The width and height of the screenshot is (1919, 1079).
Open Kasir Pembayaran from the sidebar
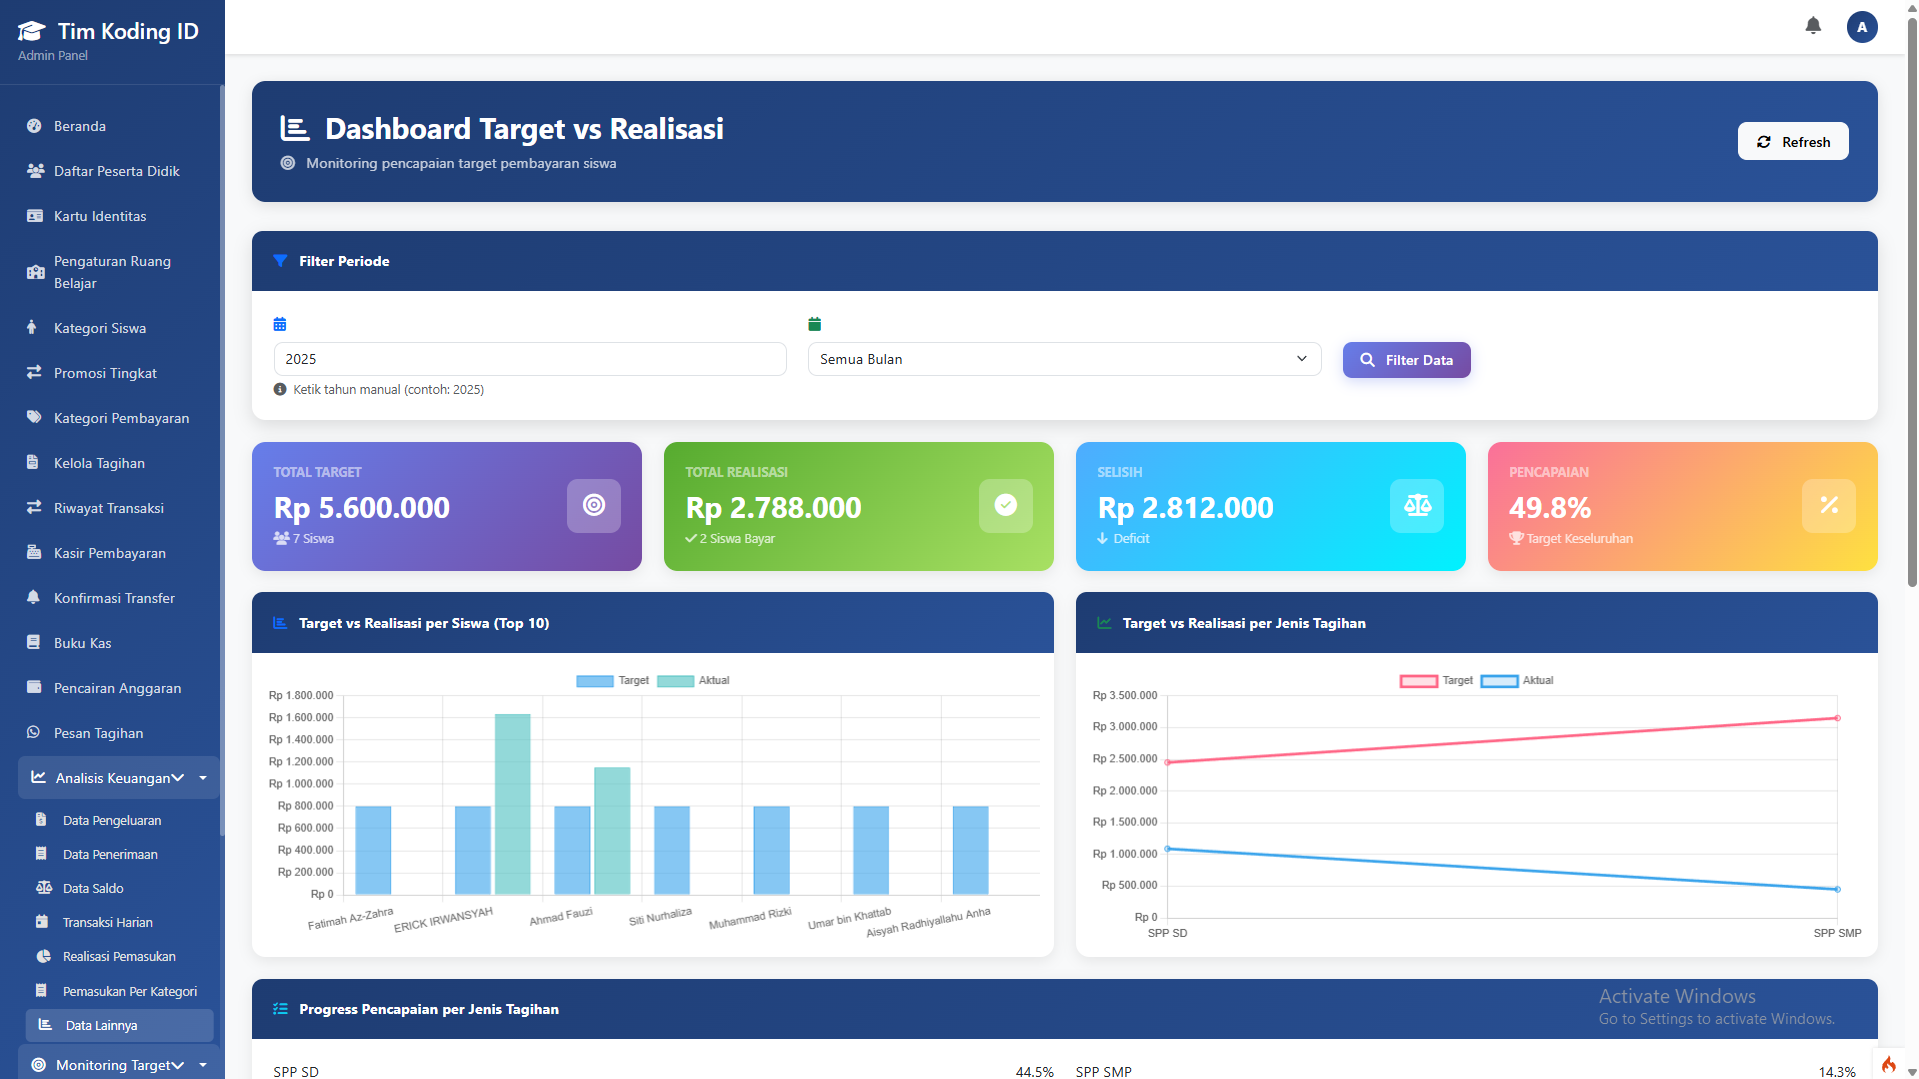point(109,553)
